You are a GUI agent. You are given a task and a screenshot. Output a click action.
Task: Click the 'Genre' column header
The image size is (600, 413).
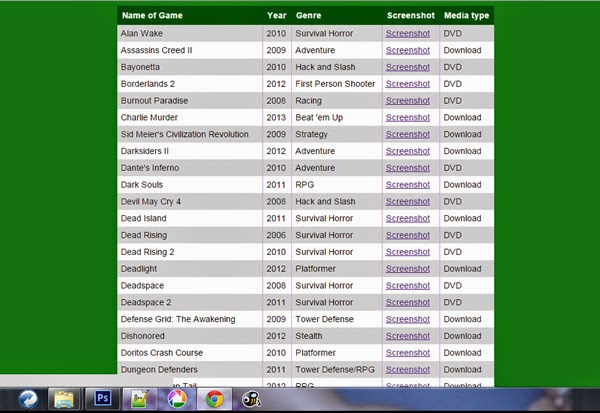[308, 16]
